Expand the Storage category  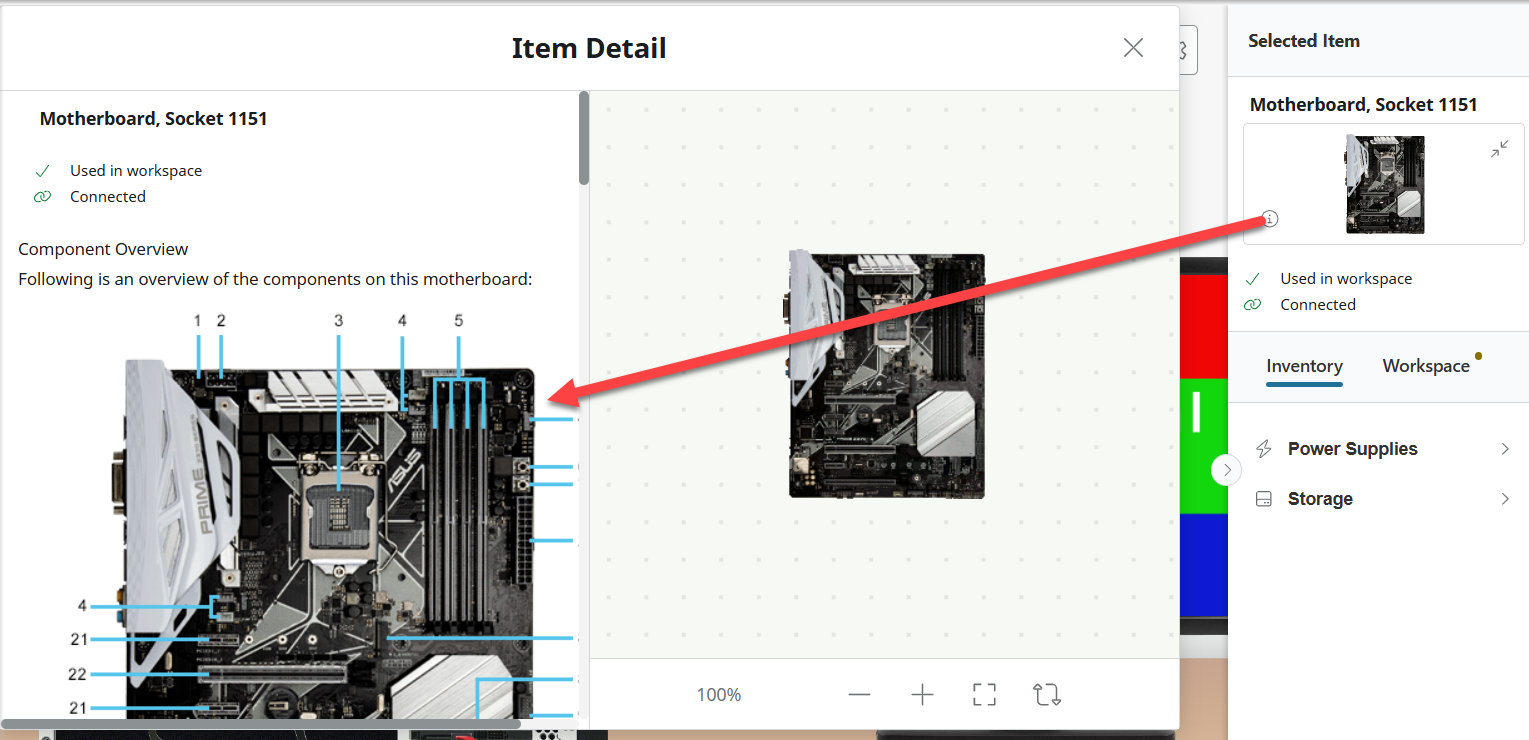pyautogui.click(x=1385, y=499)
